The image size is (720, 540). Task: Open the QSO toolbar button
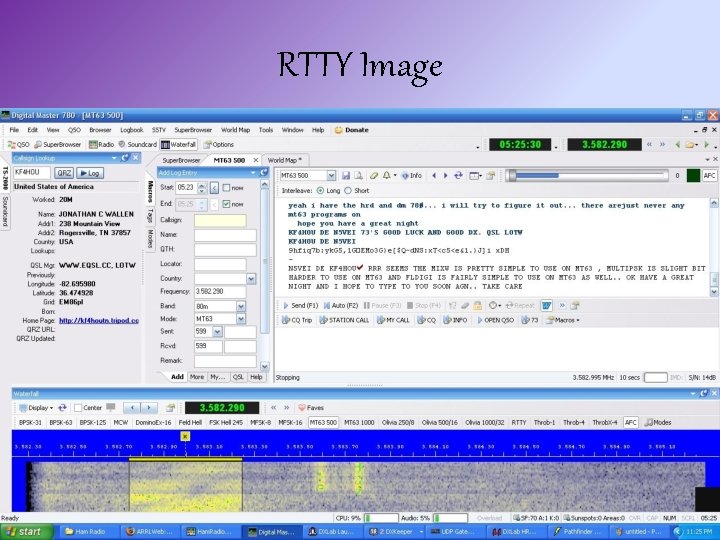(19, 144)
